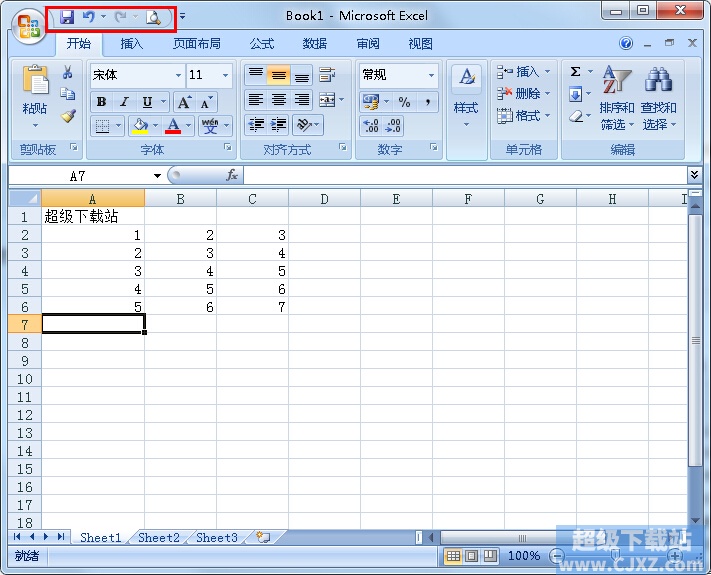
Task: Activate the Format Painter brush
Action: coord(68,117)
